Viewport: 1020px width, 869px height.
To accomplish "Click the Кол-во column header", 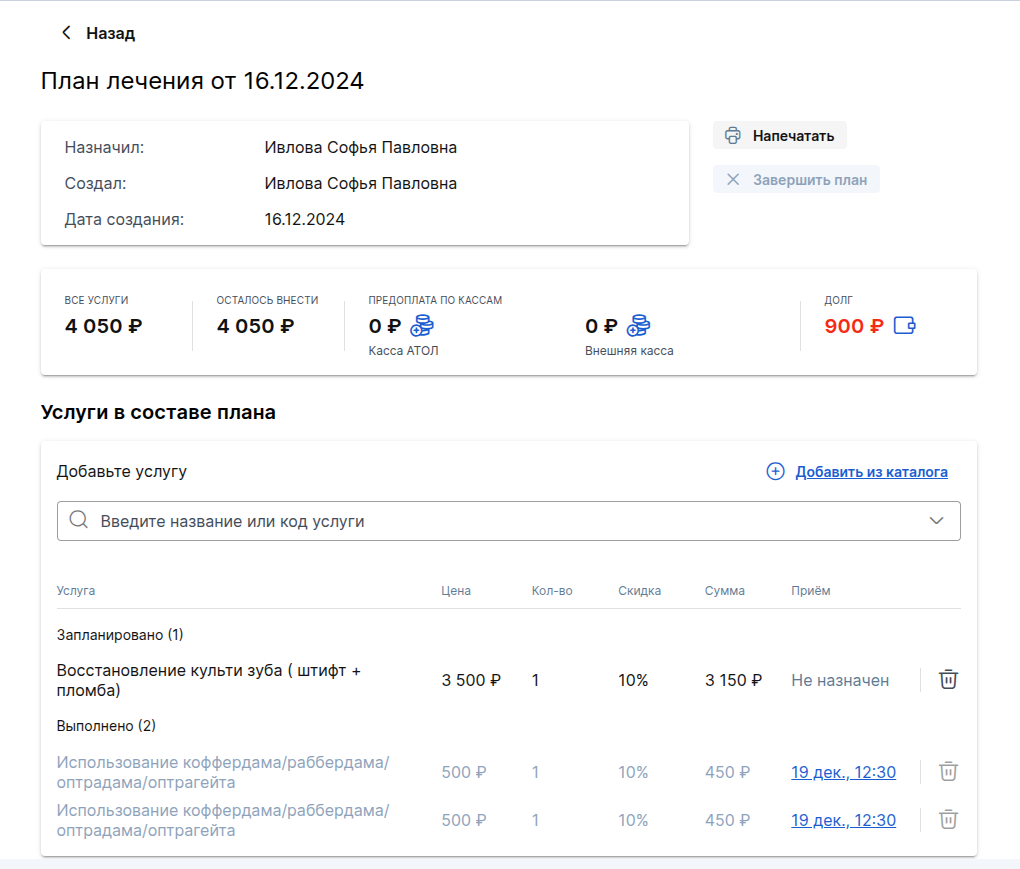I will [x=552, y=591].
